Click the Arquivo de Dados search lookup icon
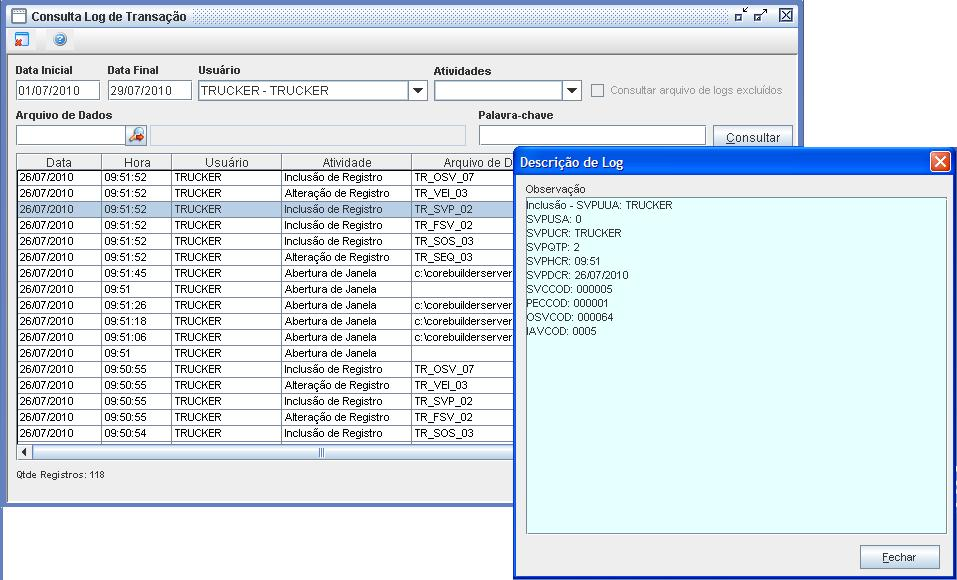Image resolution: width=957 pixels, height=580 pixels. [136, 135]
